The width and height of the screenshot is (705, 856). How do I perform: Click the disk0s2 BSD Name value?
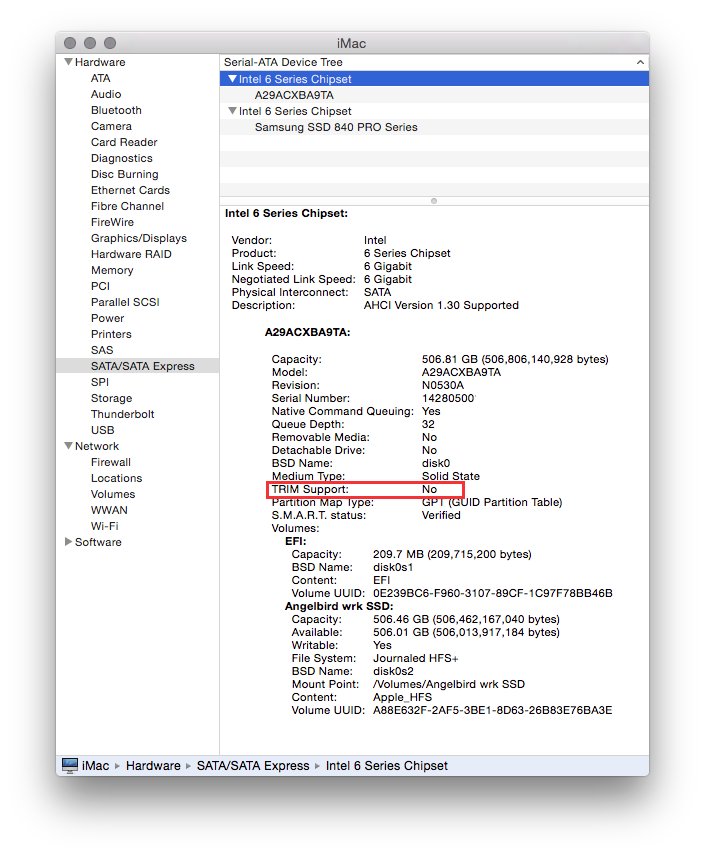point(393,671)
